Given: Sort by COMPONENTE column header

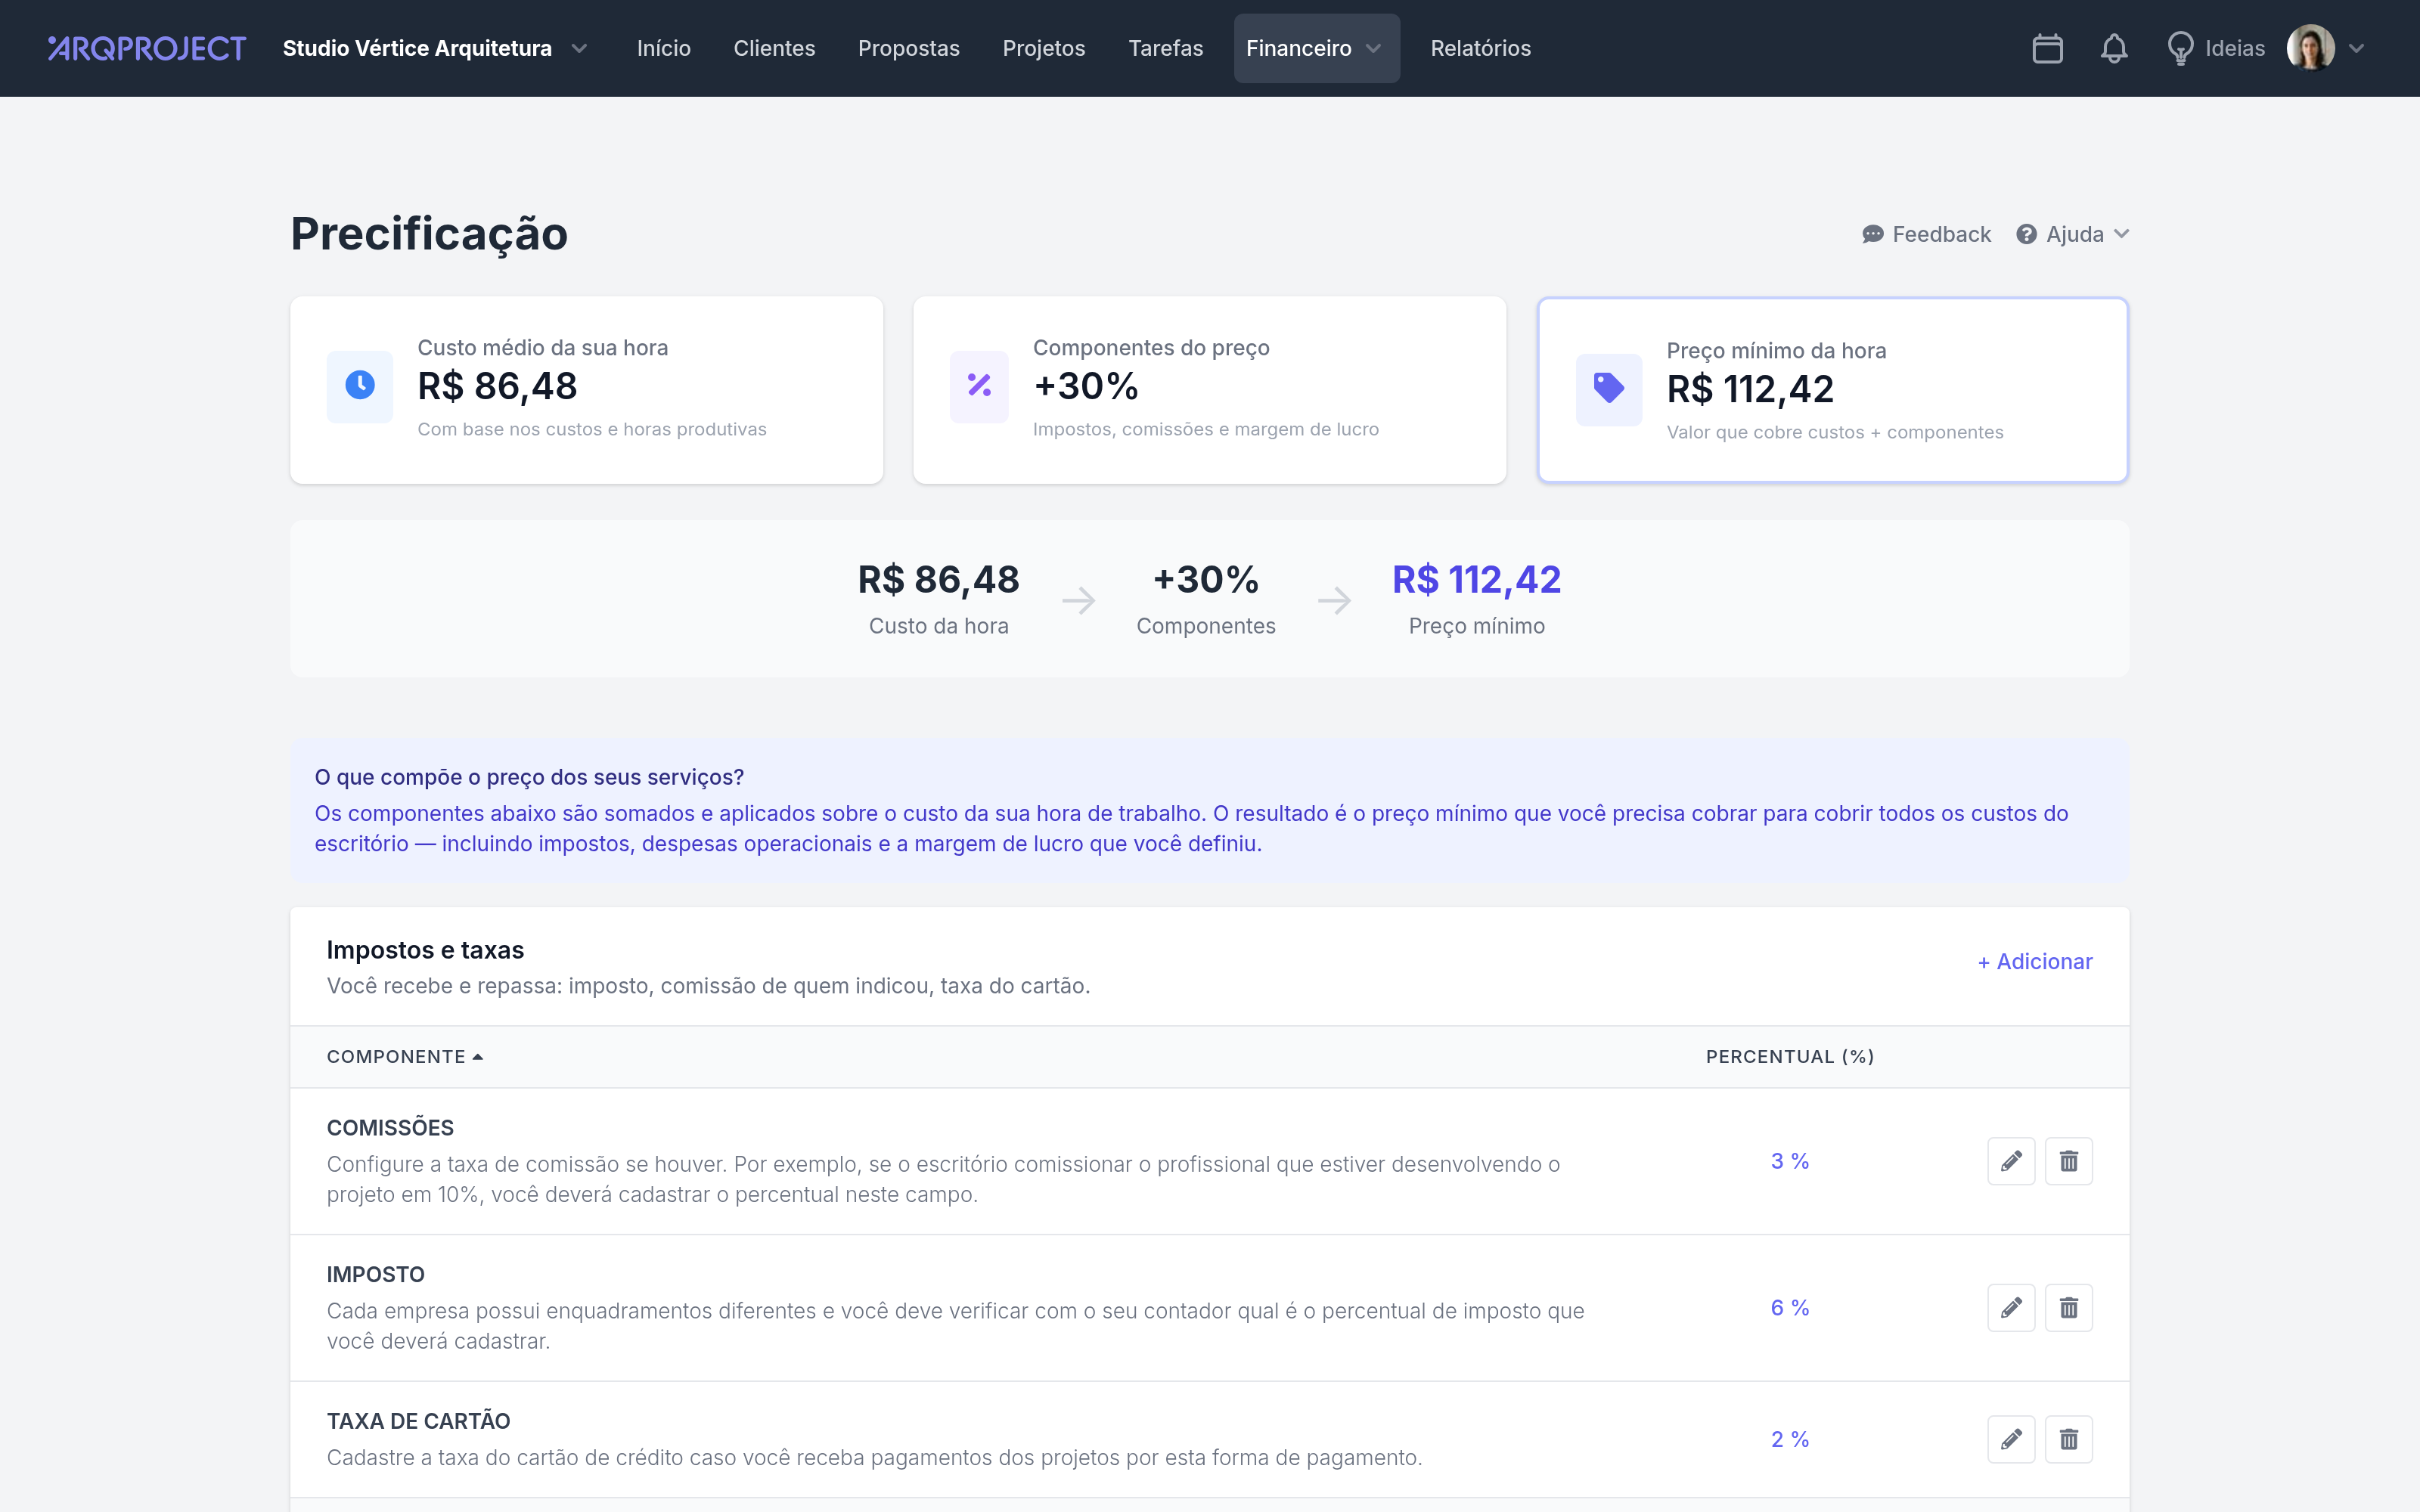Looking at the screenshot, I should click(x=405, y=1056).
